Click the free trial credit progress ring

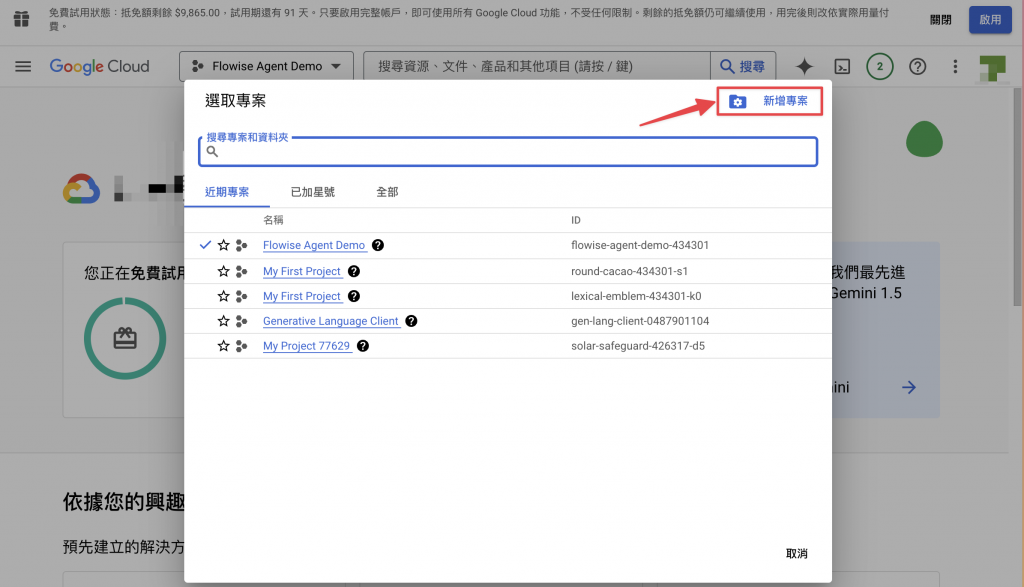[125, 338]
